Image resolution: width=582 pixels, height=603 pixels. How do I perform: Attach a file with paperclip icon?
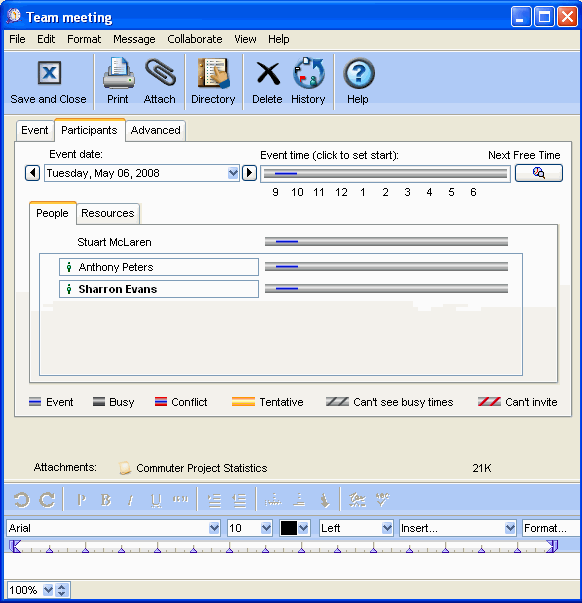(x=160, y=82)
